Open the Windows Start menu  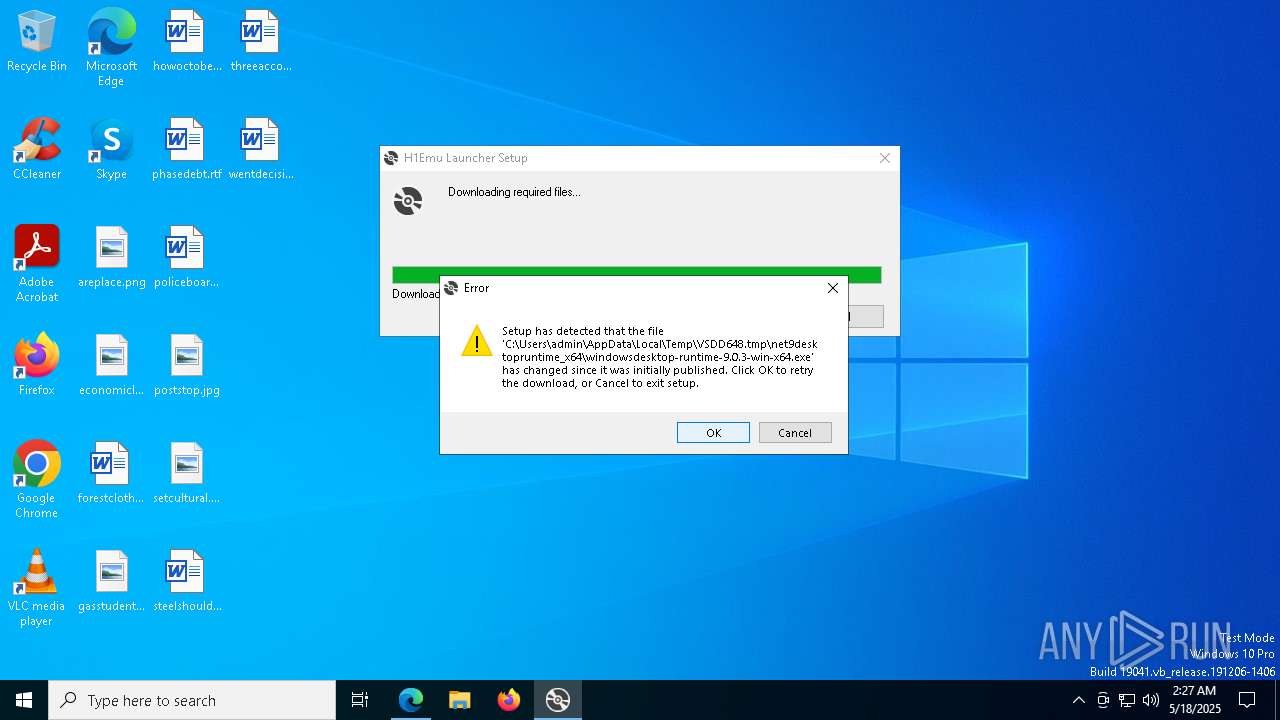click(24, 700)
